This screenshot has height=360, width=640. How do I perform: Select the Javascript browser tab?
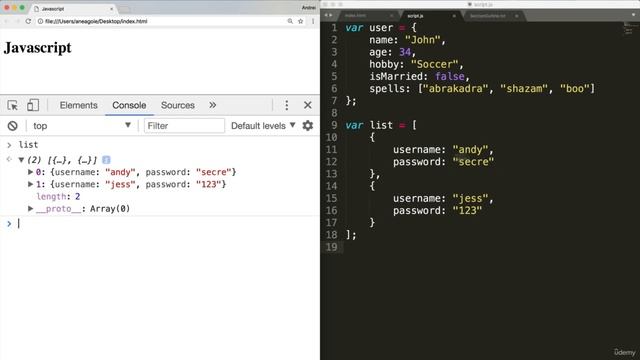click(73, 9)
